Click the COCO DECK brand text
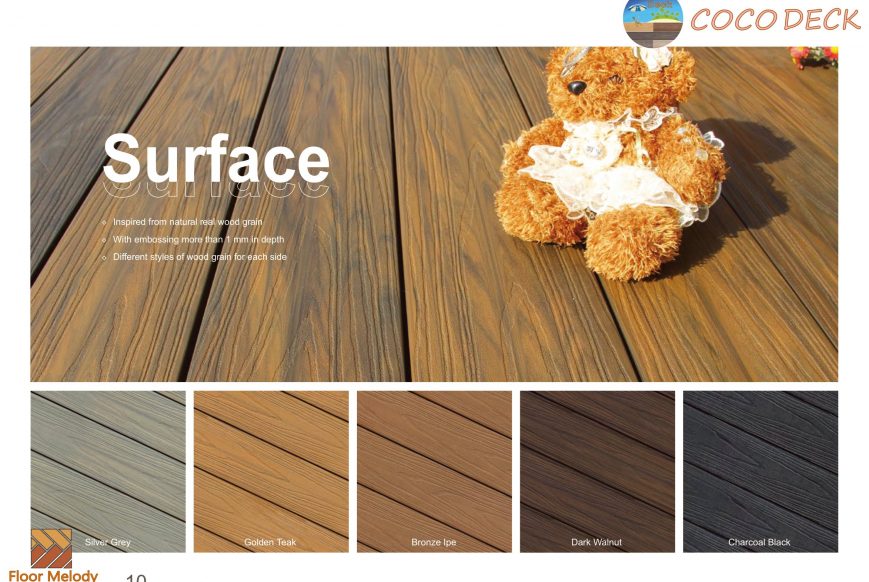The height and width of the screenshot is (582, 869). click(775, 20)
